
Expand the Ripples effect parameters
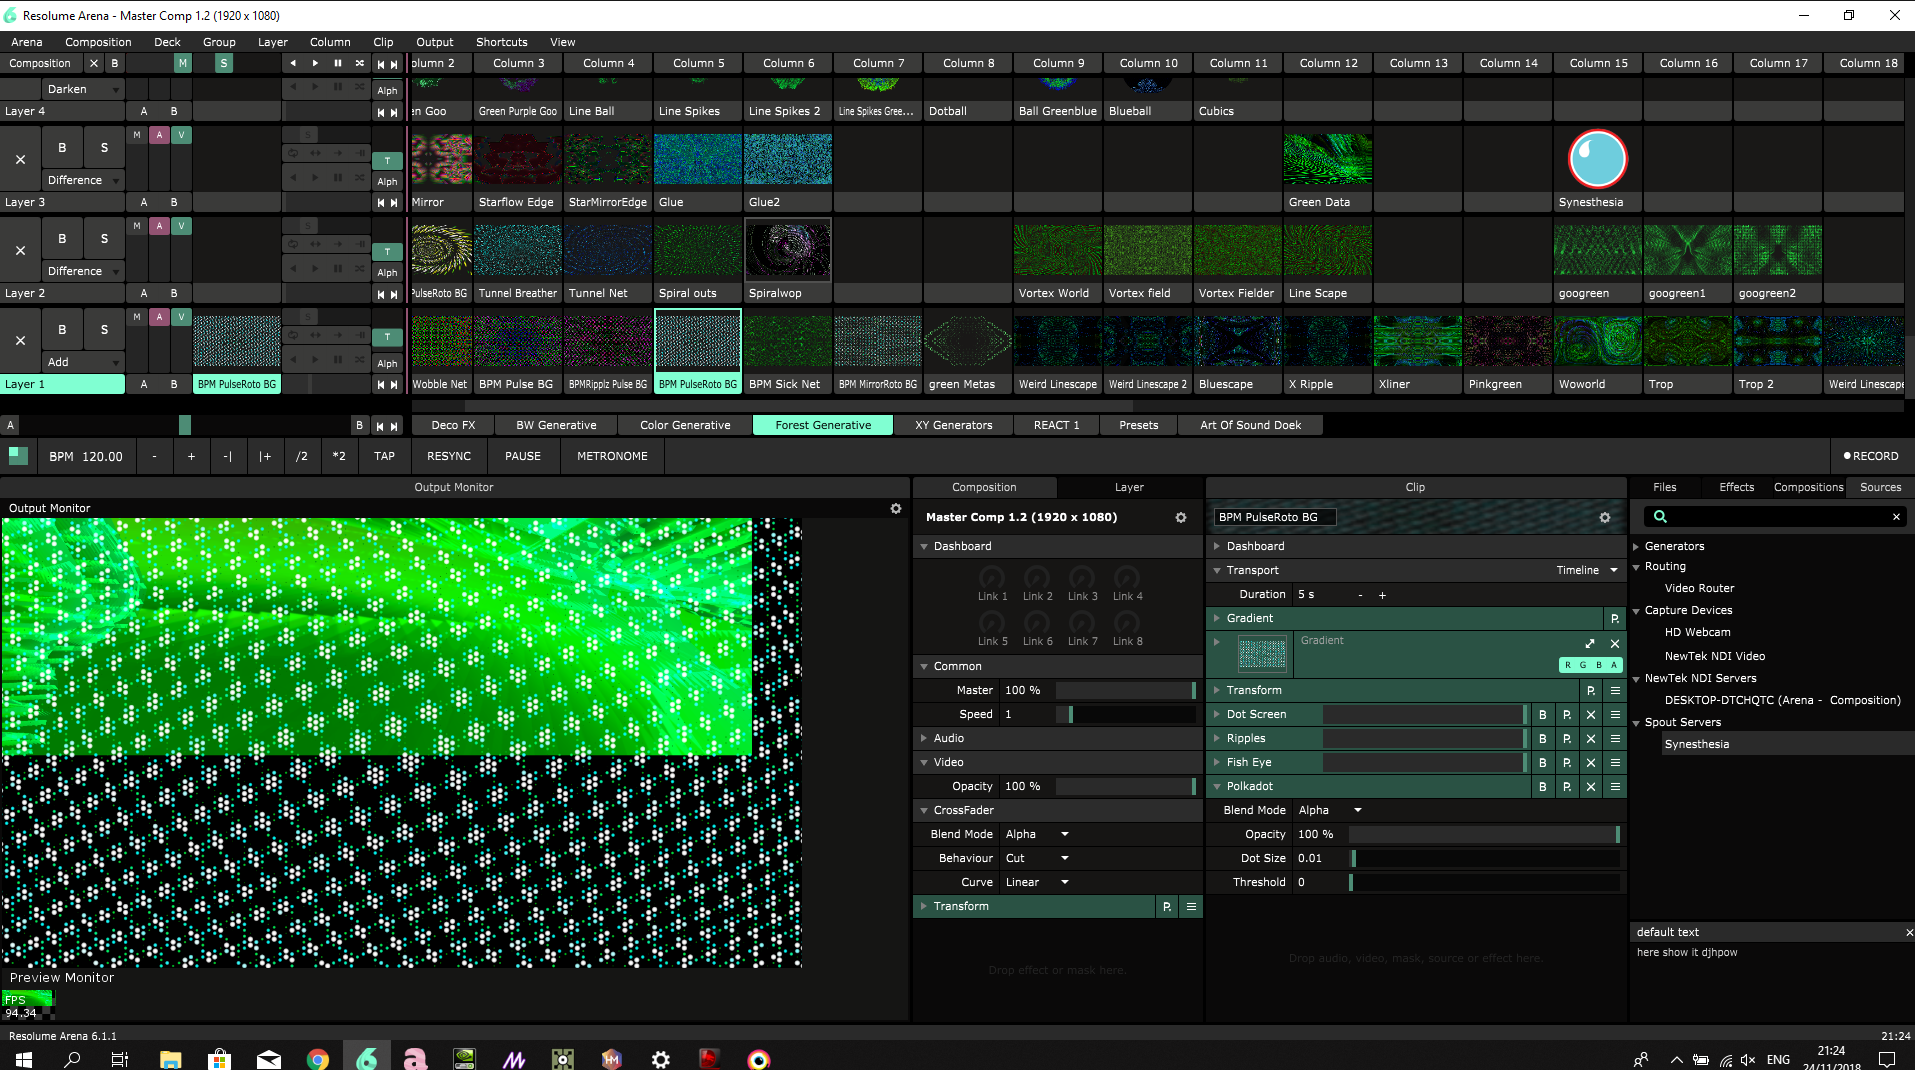[x=1217, y=739]
